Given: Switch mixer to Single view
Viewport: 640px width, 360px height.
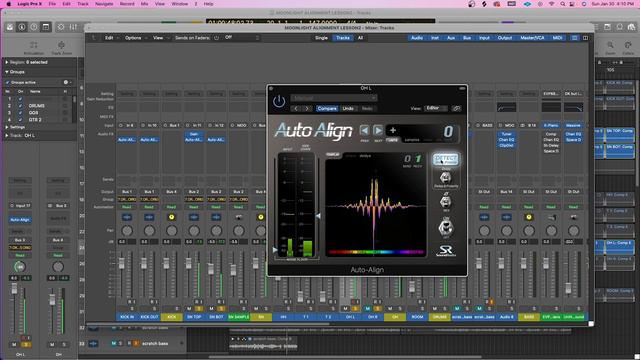Looking at the screenshot, I should point(321,38).
